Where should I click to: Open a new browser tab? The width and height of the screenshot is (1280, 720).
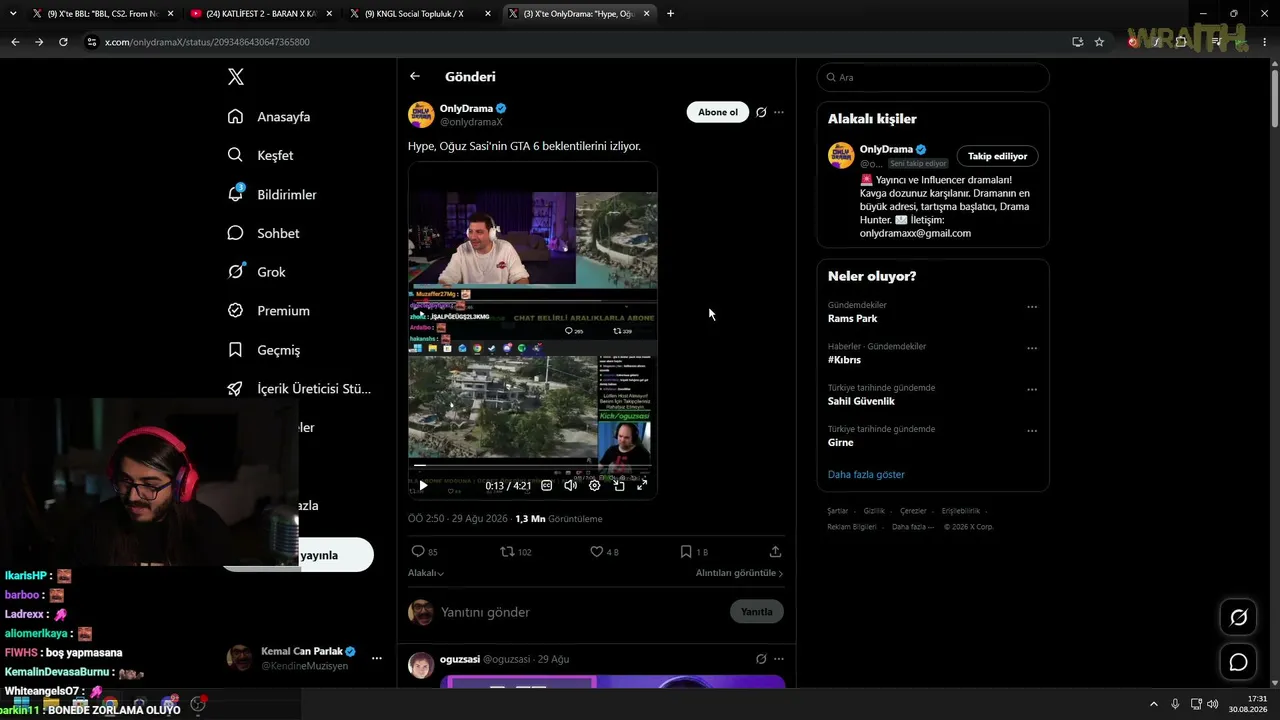670,14
